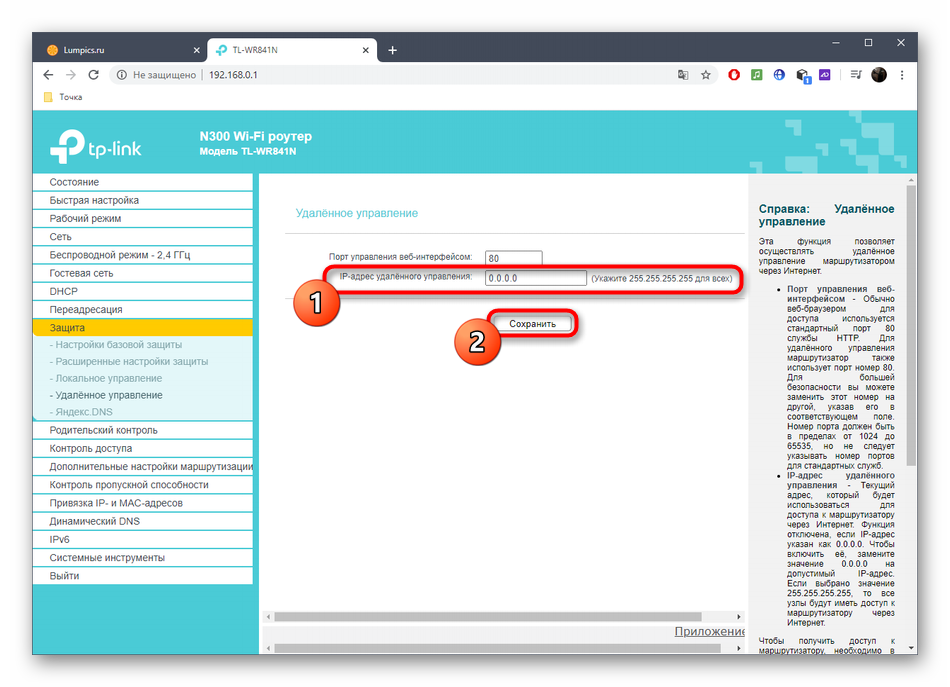Log out via Выйти

point(142,576)
